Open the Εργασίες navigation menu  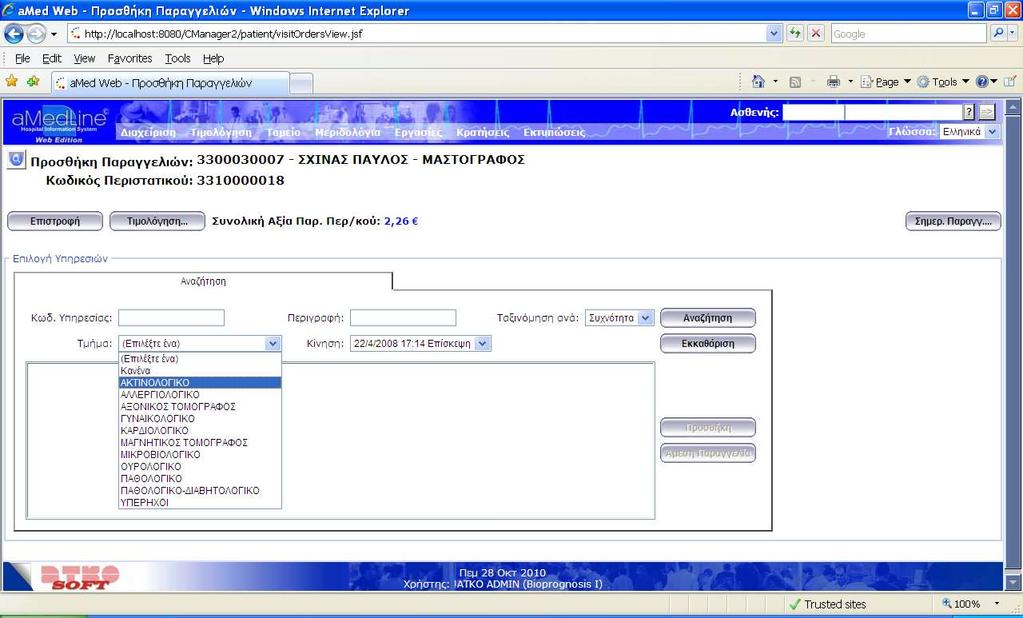coord(418,132)
